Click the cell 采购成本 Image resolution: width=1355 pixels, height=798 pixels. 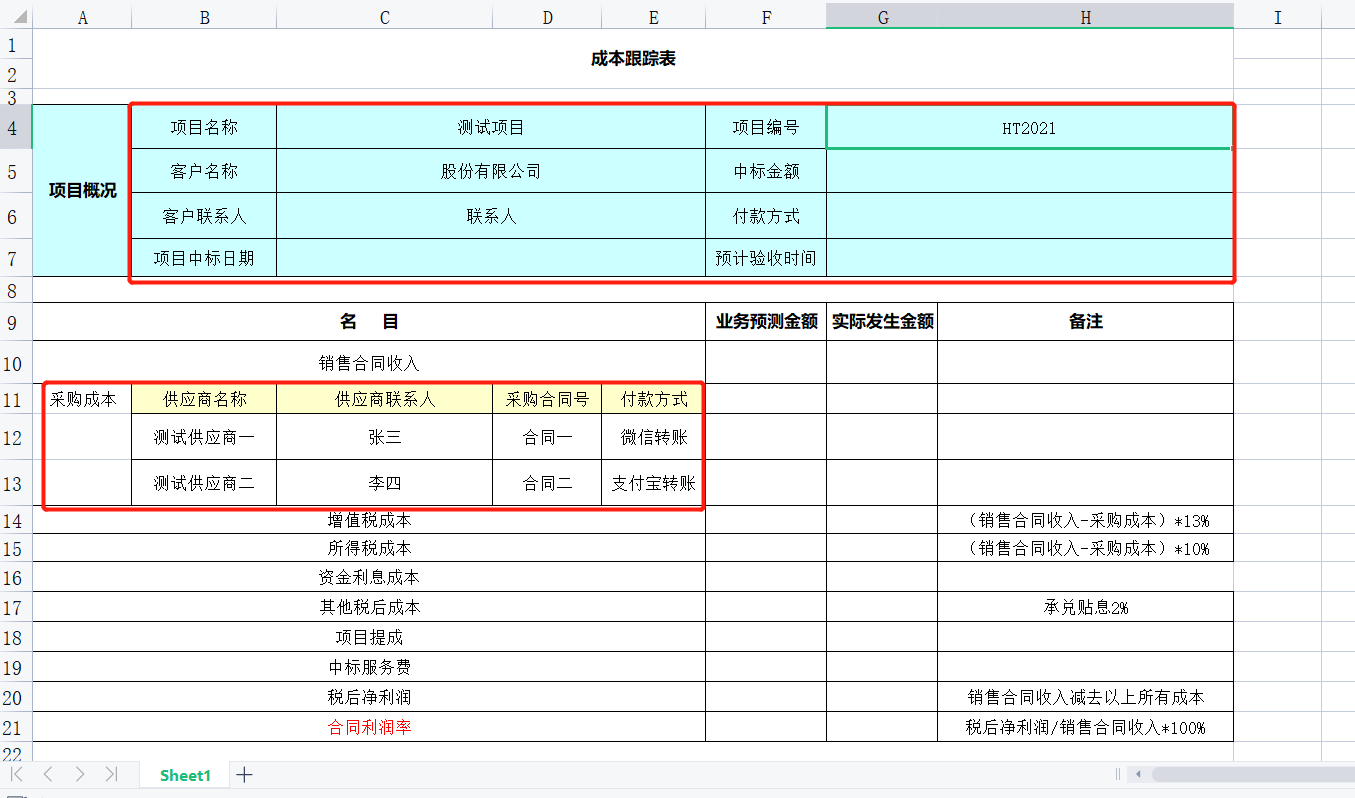click(82, 399)
